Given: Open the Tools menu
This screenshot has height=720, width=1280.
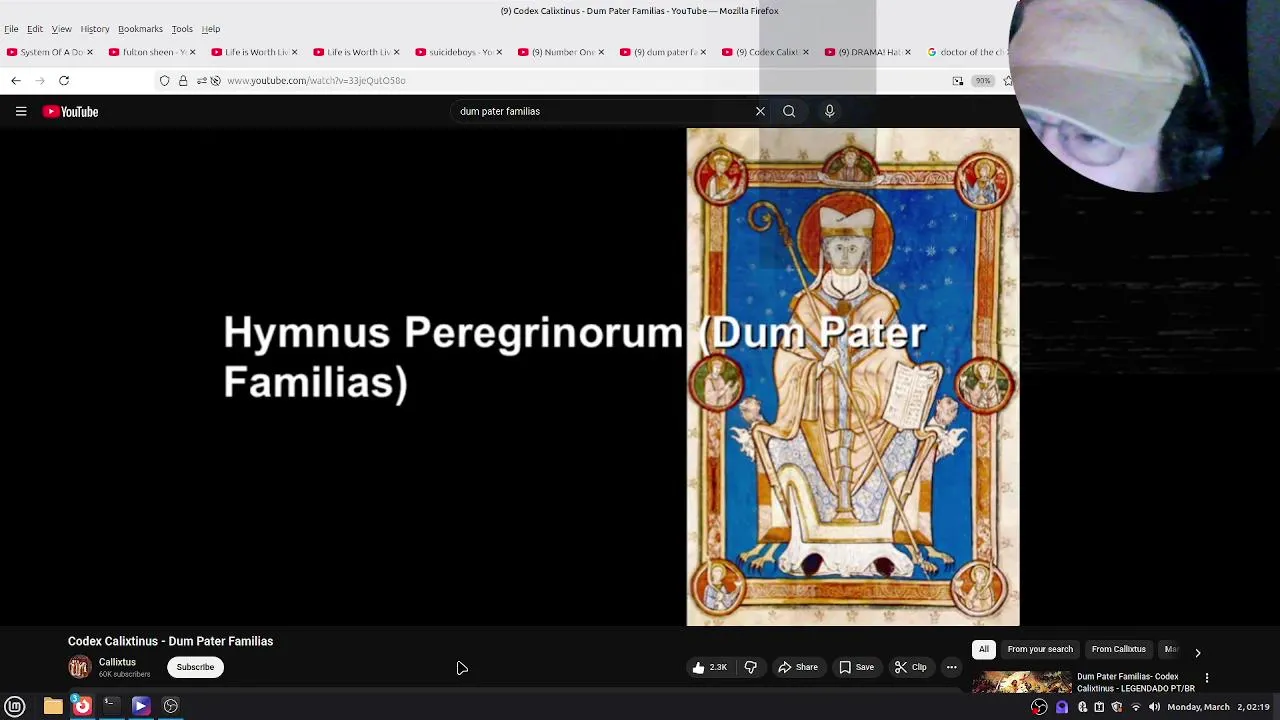Looking at the screenshot, I should (182, 29).
